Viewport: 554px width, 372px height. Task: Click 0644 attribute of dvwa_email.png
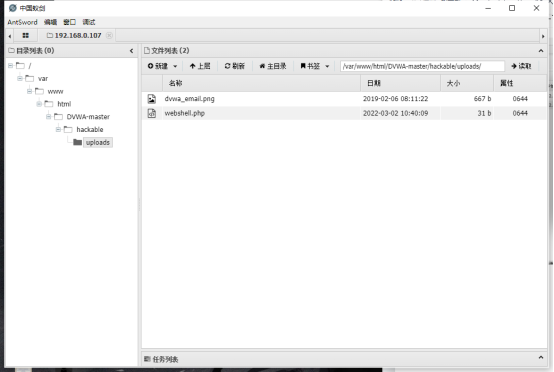tap(520, 99)
